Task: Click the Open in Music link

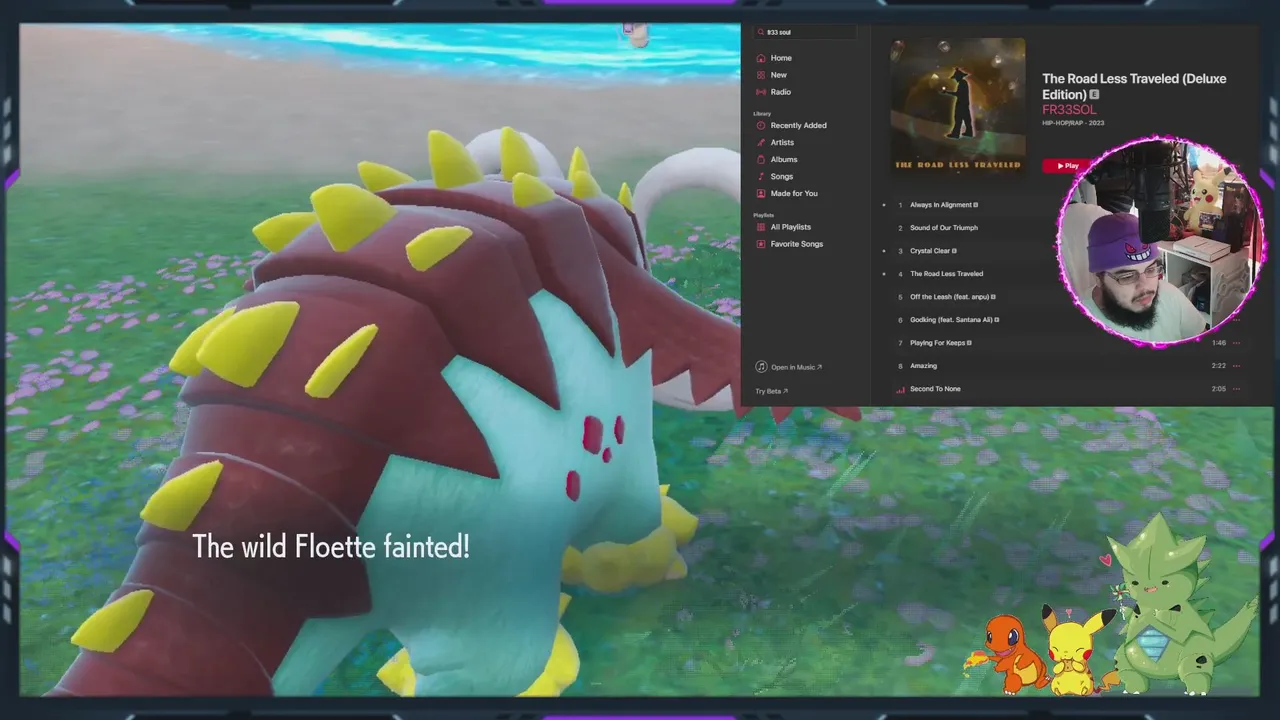Action: coord(789,367)
